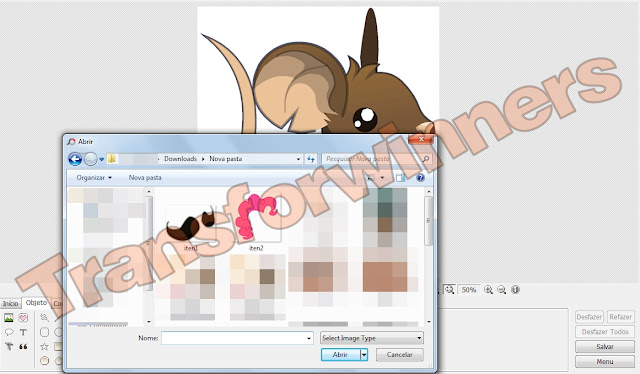Pick the rounded rectangle shape tool
The image size is (640, 374).
click(44, 332)
